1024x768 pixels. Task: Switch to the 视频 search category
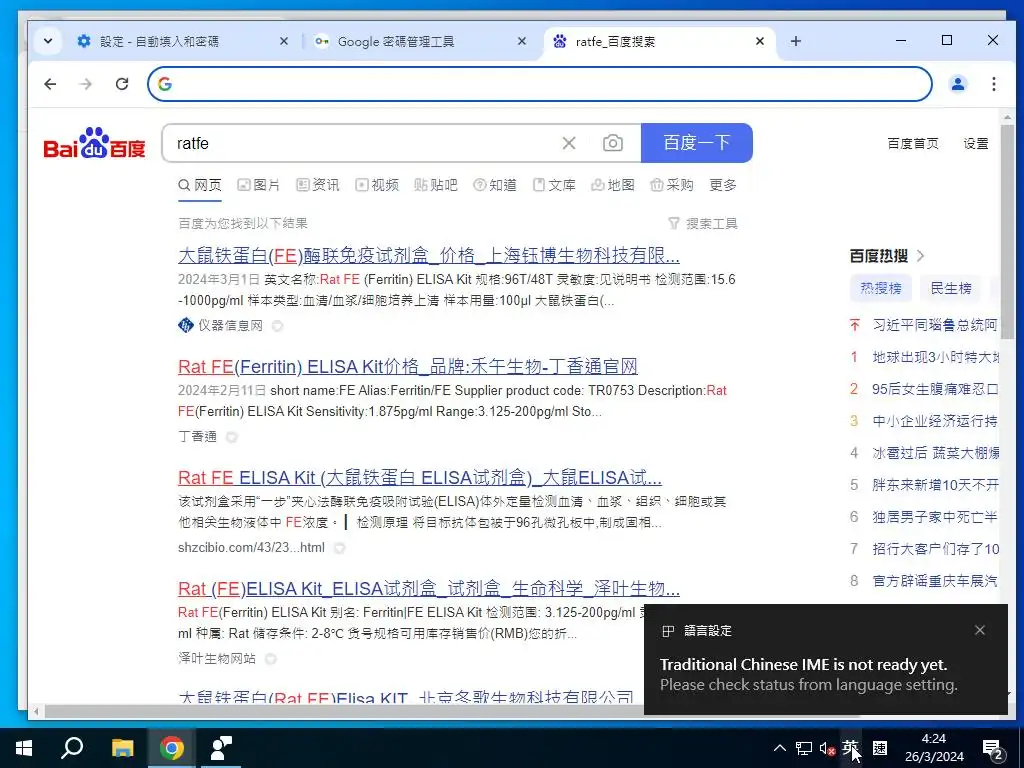[377, 185]
